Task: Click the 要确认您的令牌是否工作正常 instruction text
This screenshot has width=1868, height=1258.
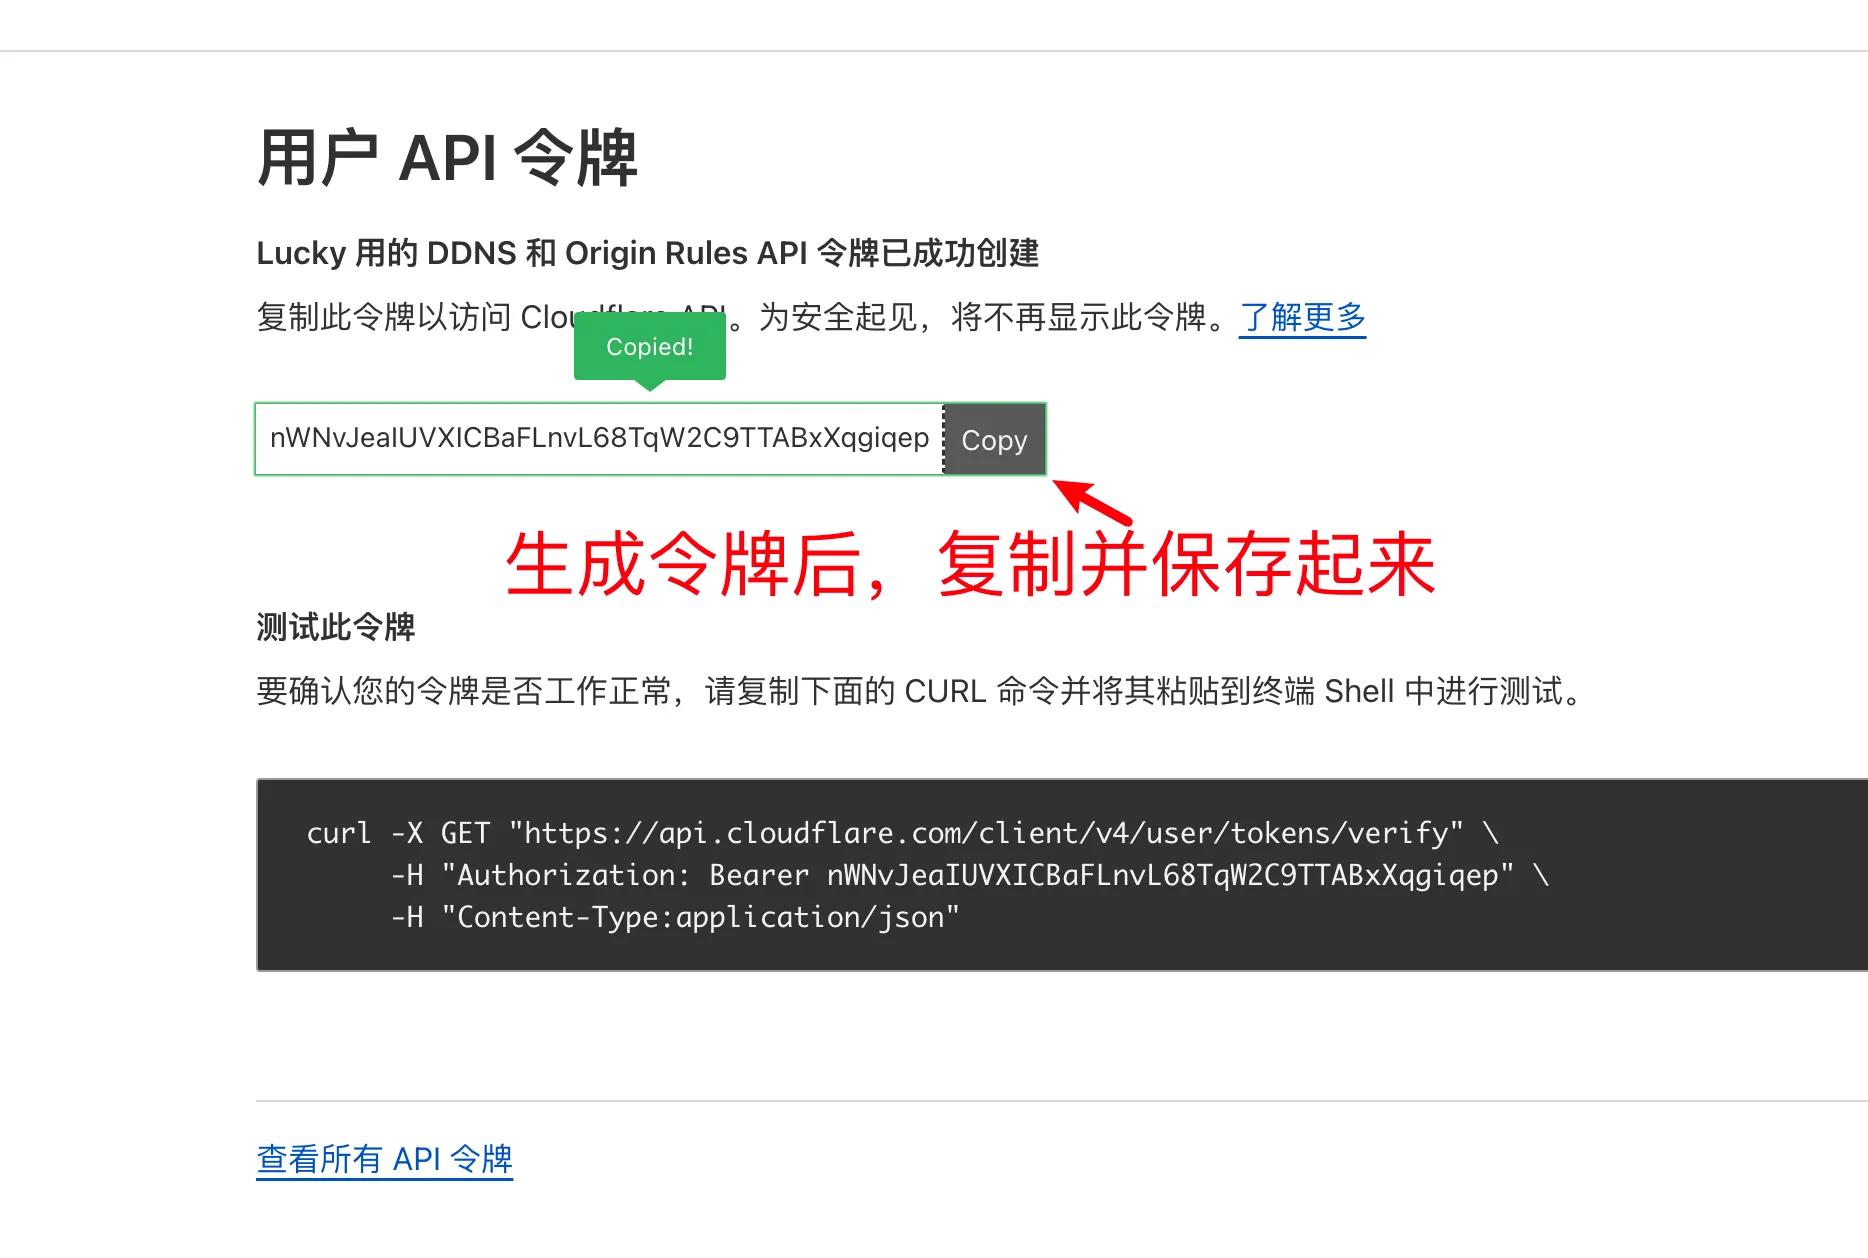Action: coord(920,691)
